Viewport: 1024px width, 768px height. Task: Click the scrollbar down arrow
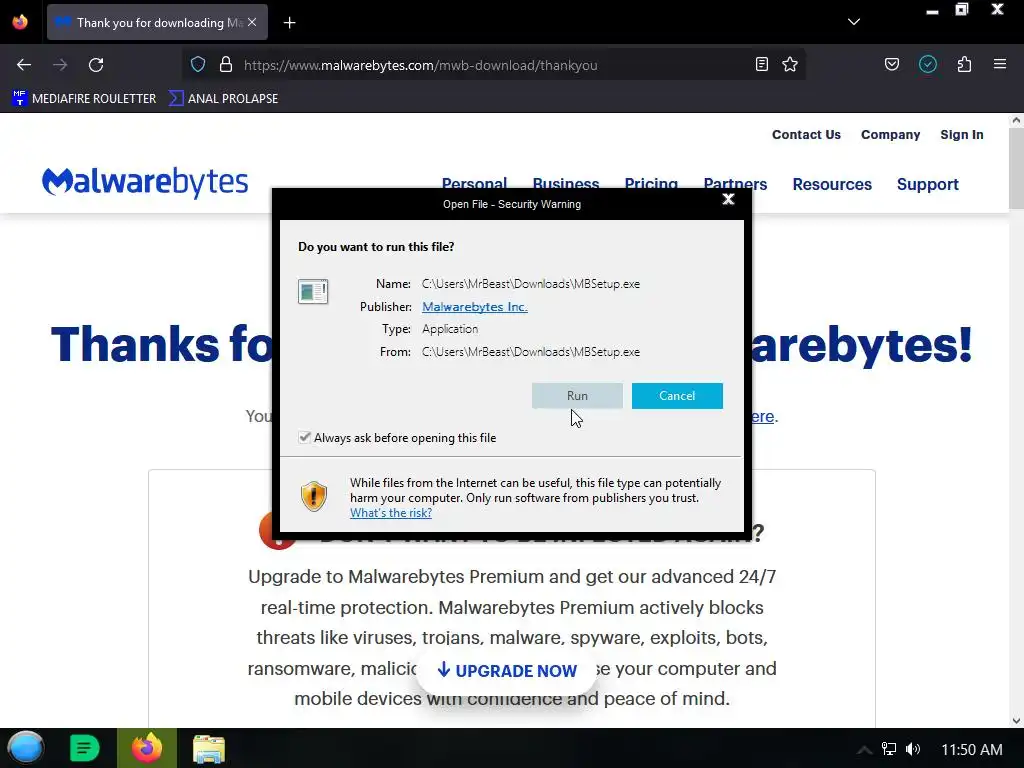[1016, 720]
